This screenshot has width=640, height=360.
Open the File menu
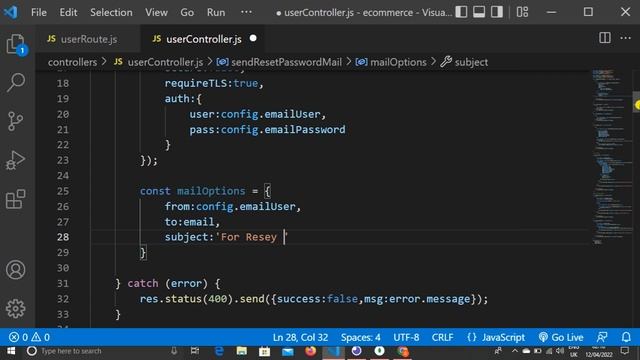coord(39,12)
